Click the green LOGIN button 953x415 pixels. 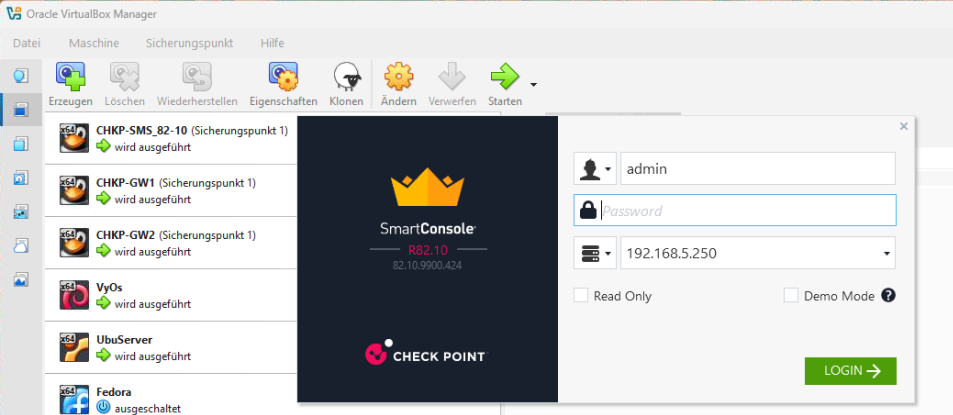coord(850,371)
